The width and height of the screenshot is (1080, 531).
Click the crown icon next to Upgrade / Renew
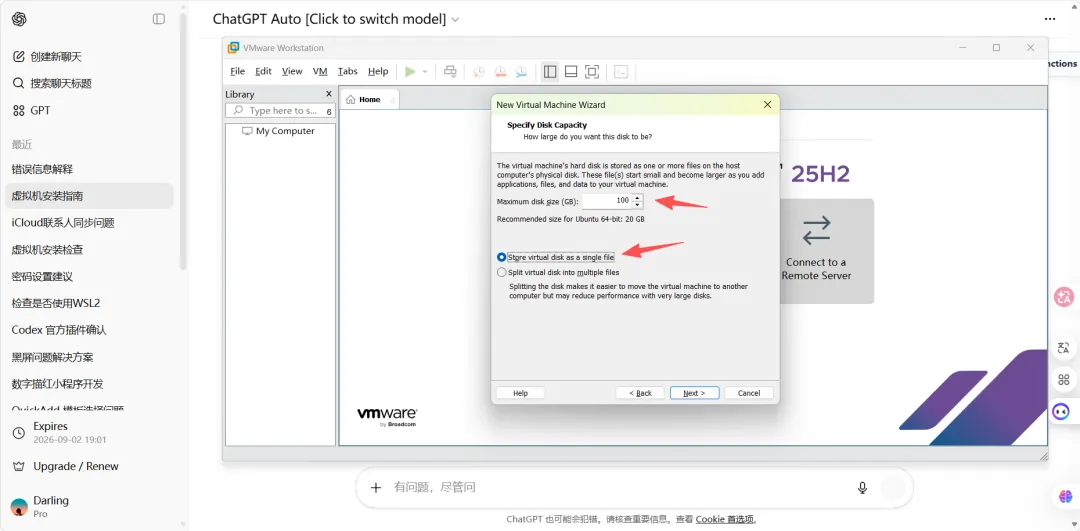tap(19, 466)
